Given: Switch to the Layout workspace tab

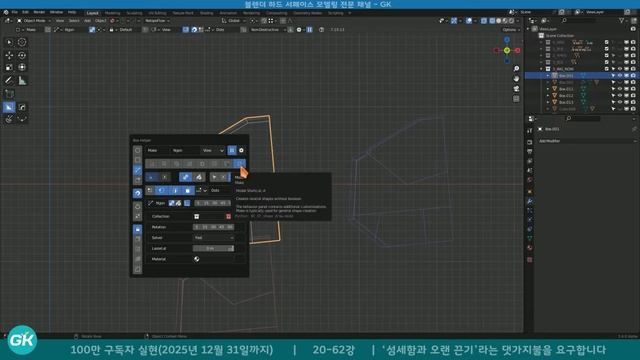Looking at the screenshot, I should (93, 13).
